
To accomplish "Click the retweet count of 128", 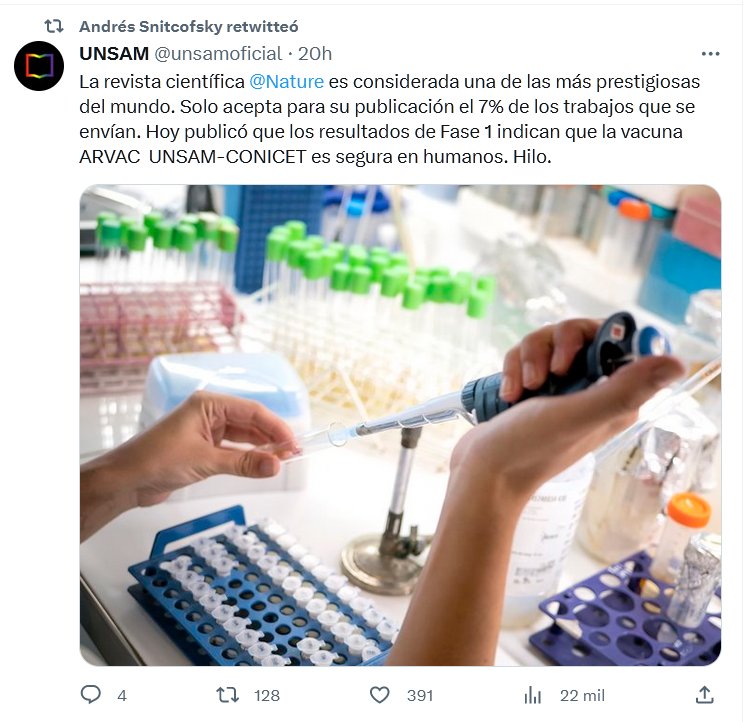I will 266,695.
